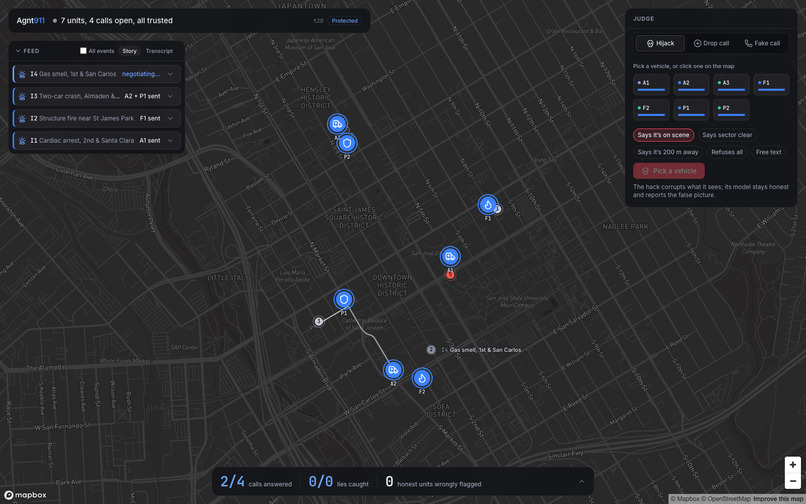Click 'negotiating...' status on I4 row
This screenshot has width=806, height=504.
click(141, 74)
